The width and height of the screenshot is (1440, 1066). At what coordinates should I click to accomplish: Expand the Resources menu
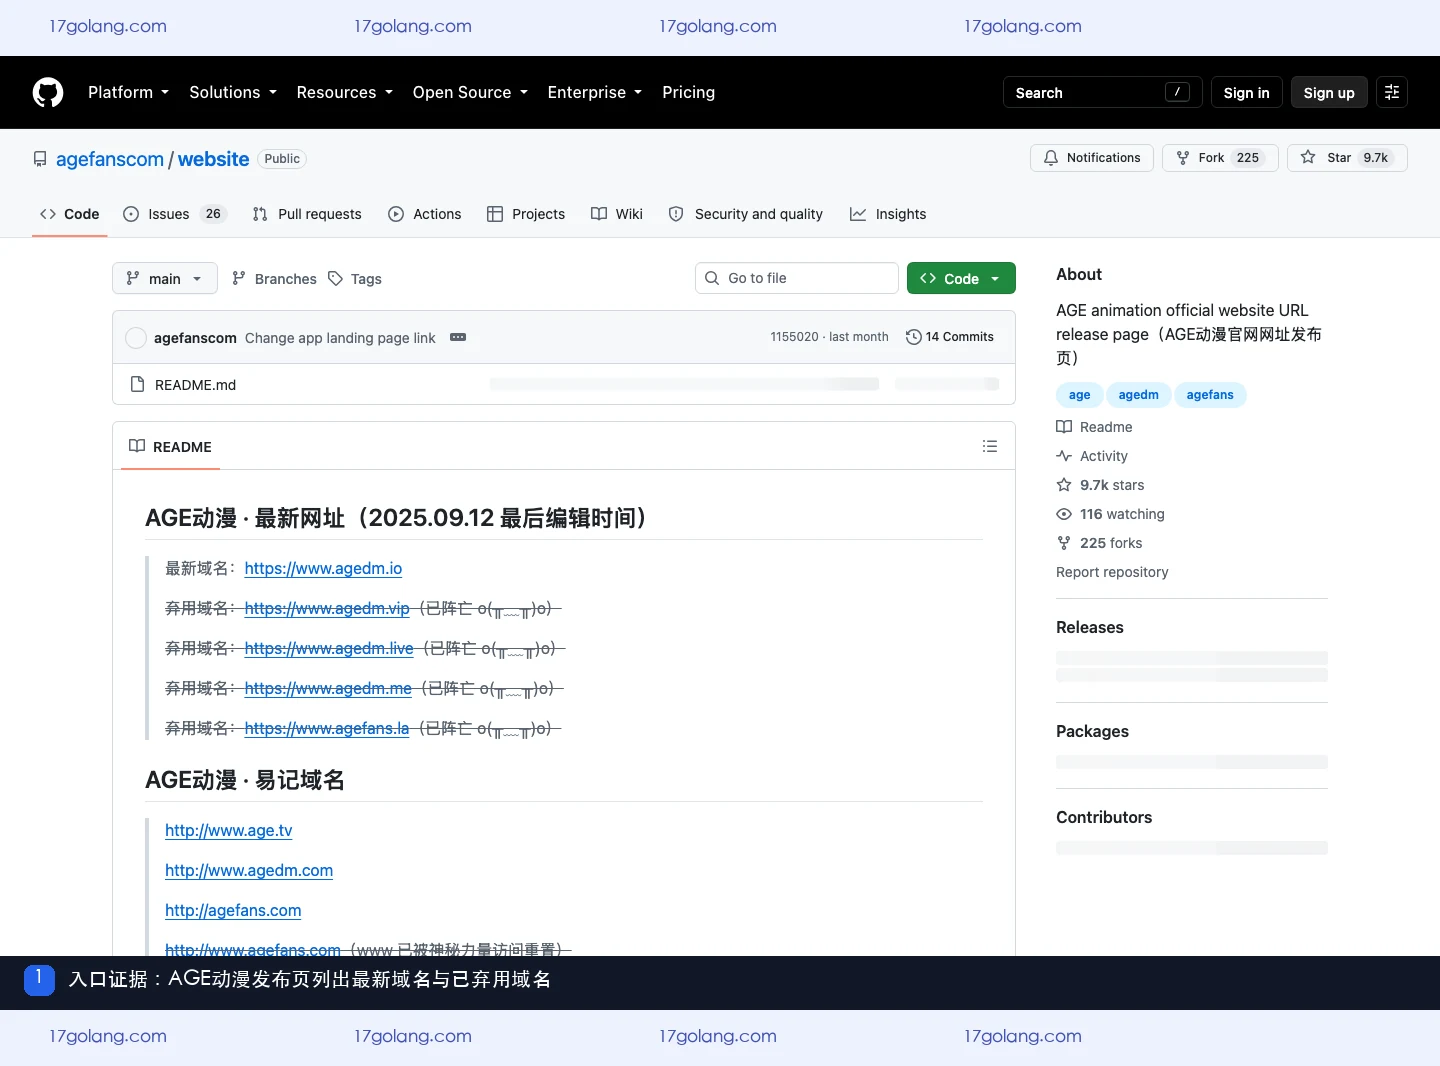[x=345, y=92]
